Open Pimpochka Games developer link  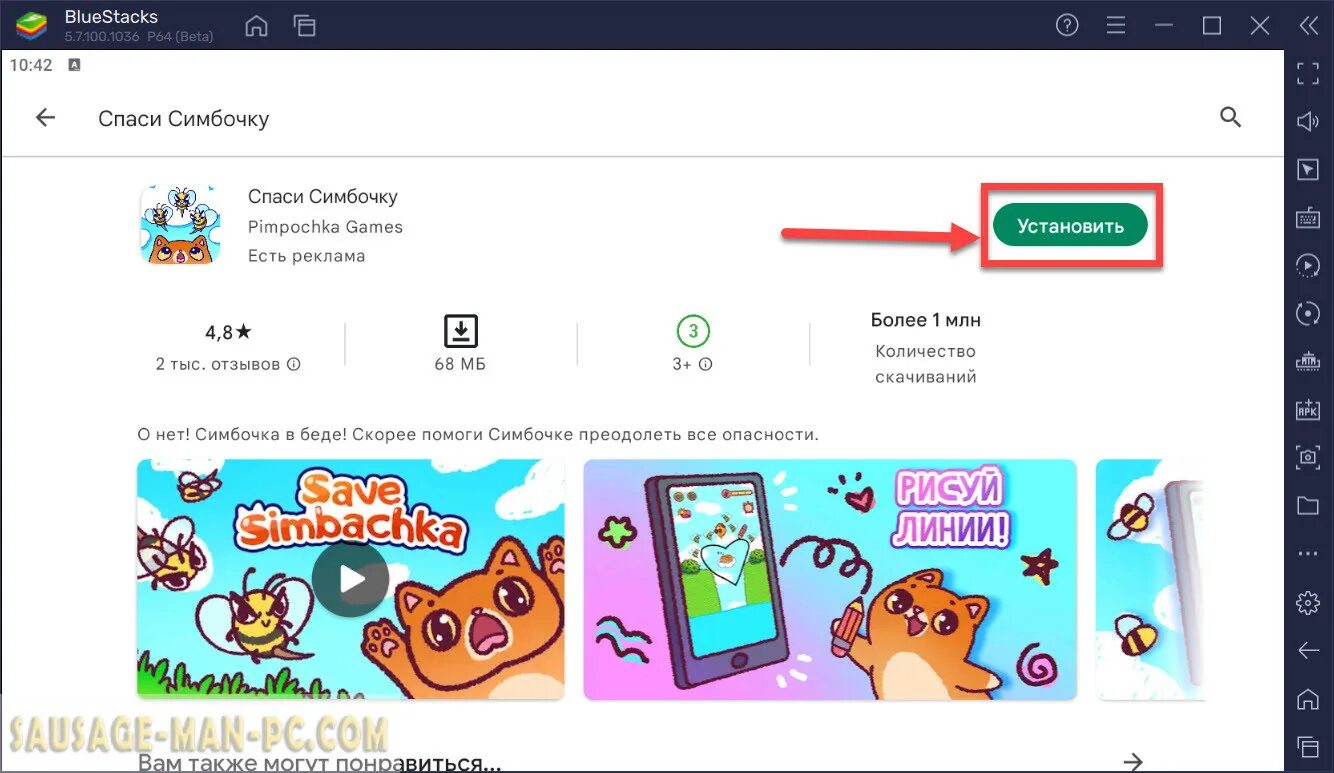click(x=325, y=227)
